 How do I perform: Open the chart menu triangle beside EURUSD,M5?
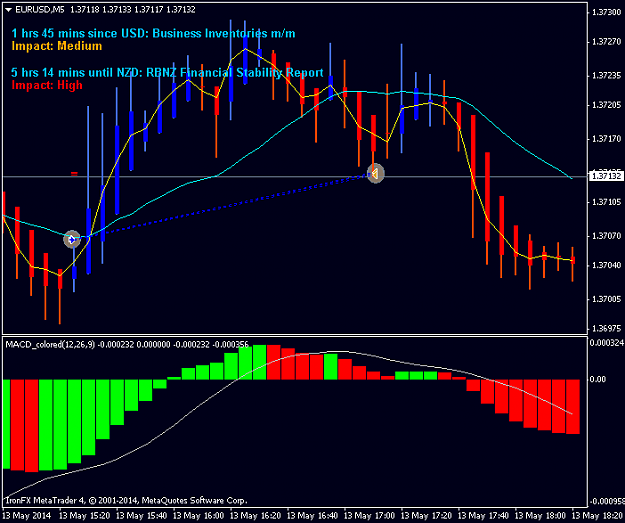[x=8, y=10]
